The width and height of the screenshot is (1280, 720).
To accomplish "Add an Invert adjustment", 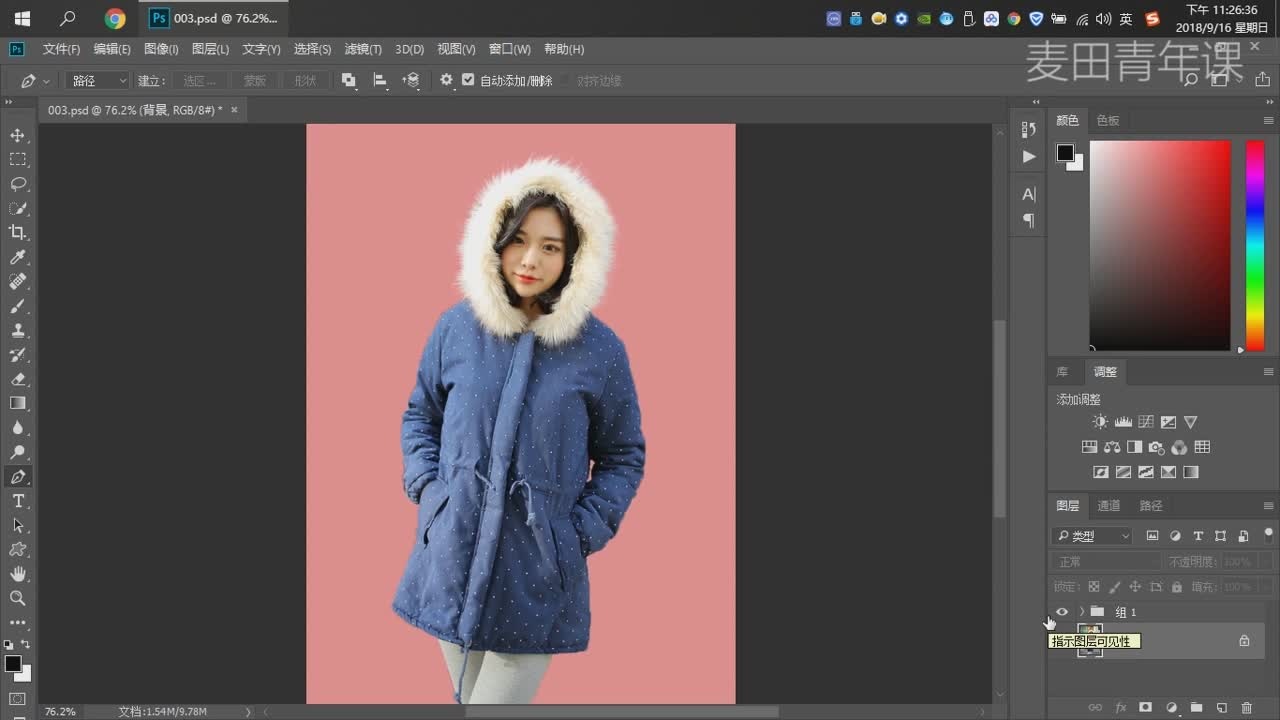I will (x=1100, y=472).
